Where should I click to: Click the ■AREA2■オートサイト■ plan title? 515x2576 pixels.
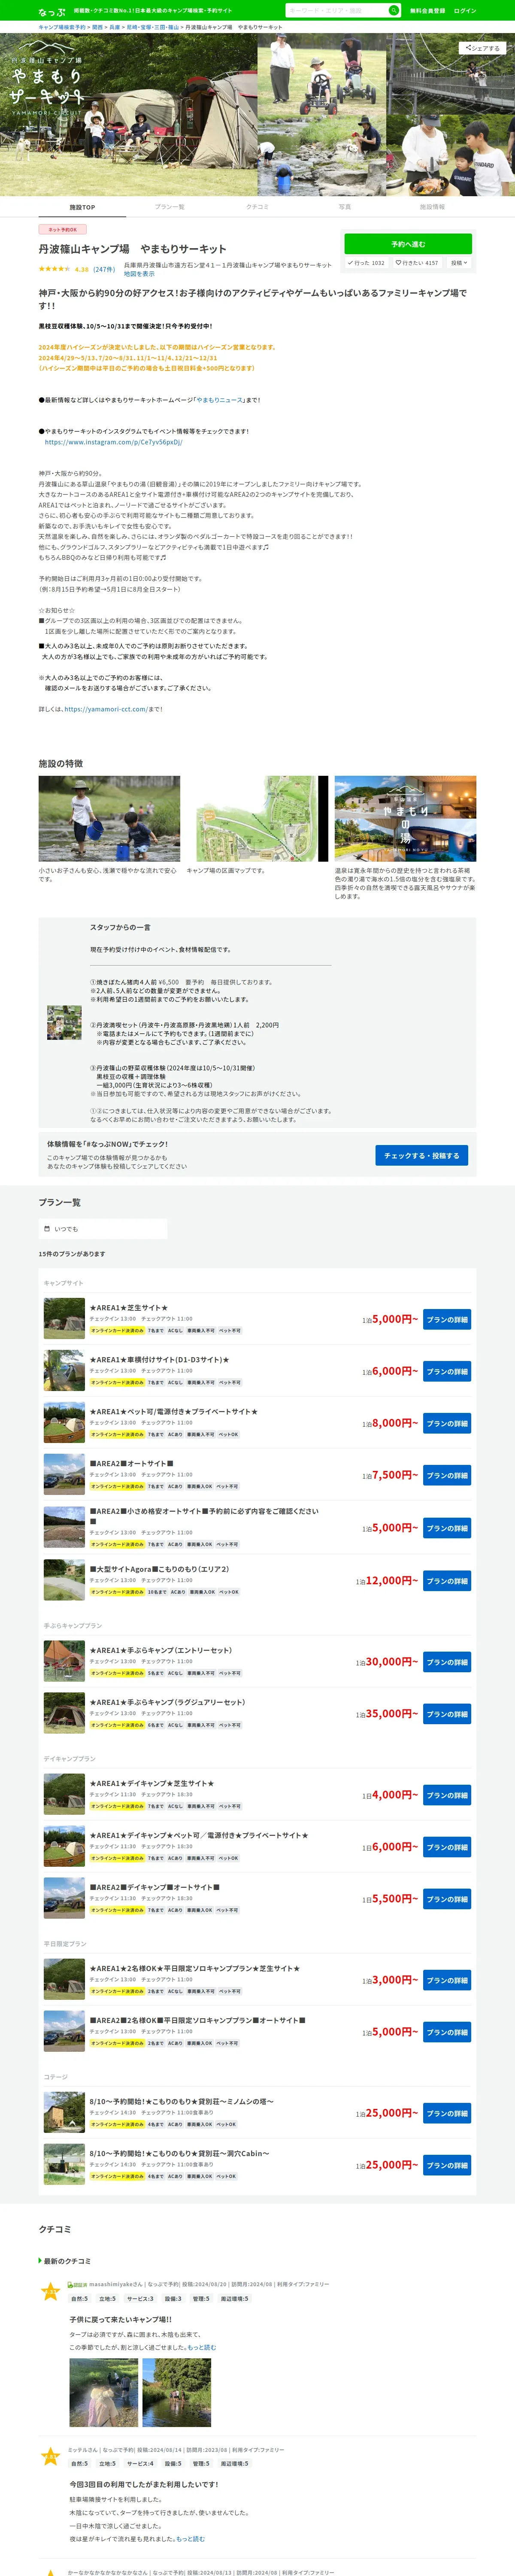coord(132,1464)
